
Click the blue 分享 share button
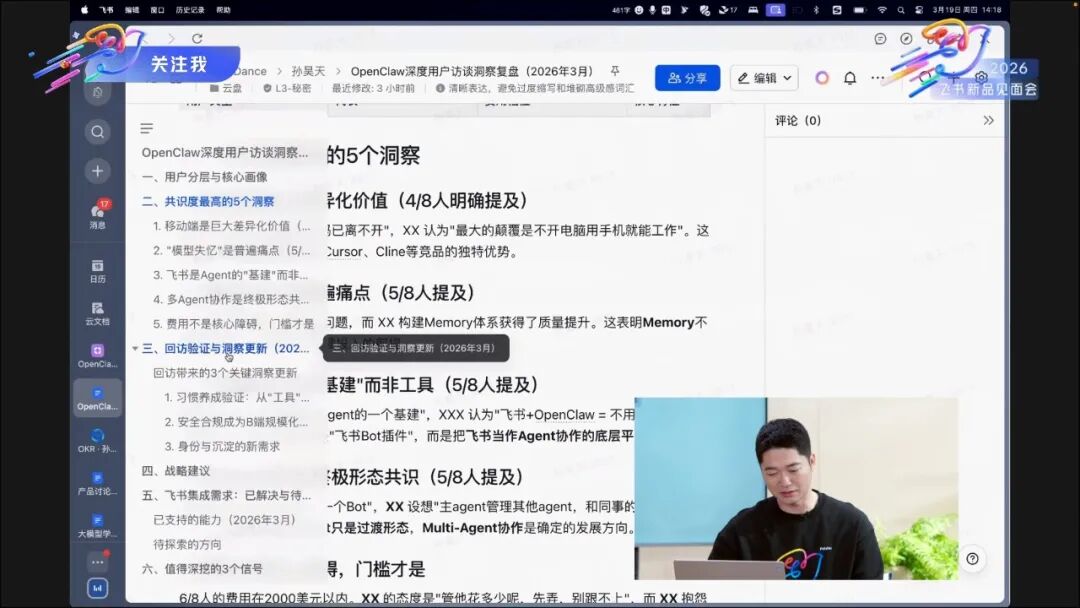pyautogui.click(x=687, y=78)
